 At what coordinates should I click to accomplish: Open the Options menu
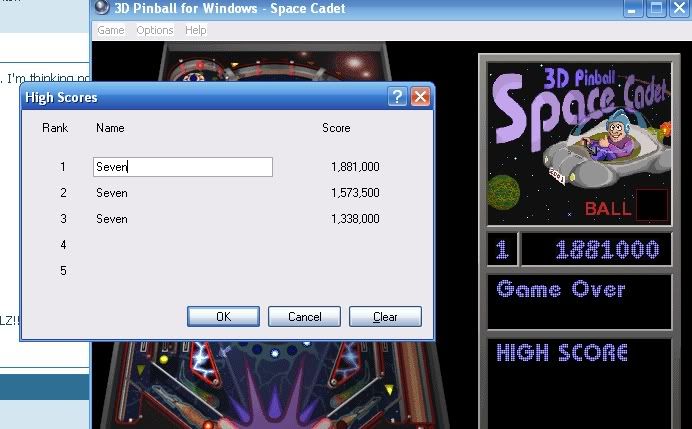tap(154, 30)
